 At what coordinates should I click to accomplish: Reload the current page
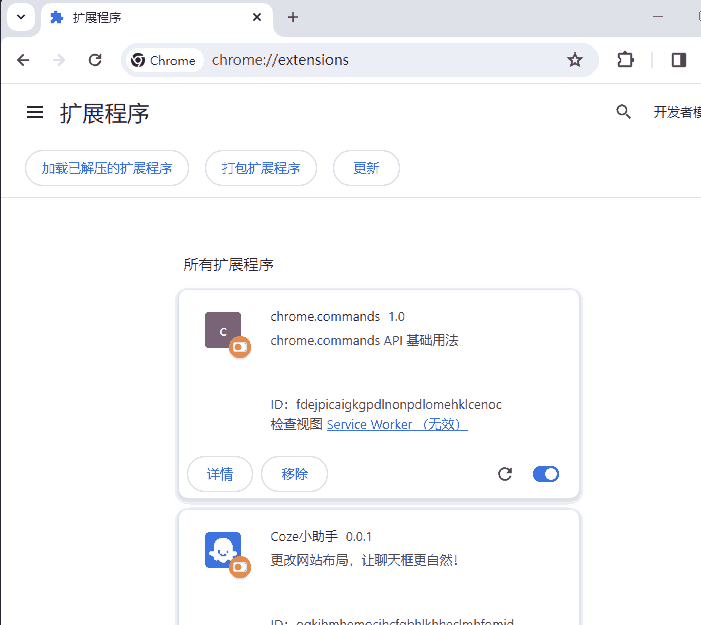click(95, 60)
